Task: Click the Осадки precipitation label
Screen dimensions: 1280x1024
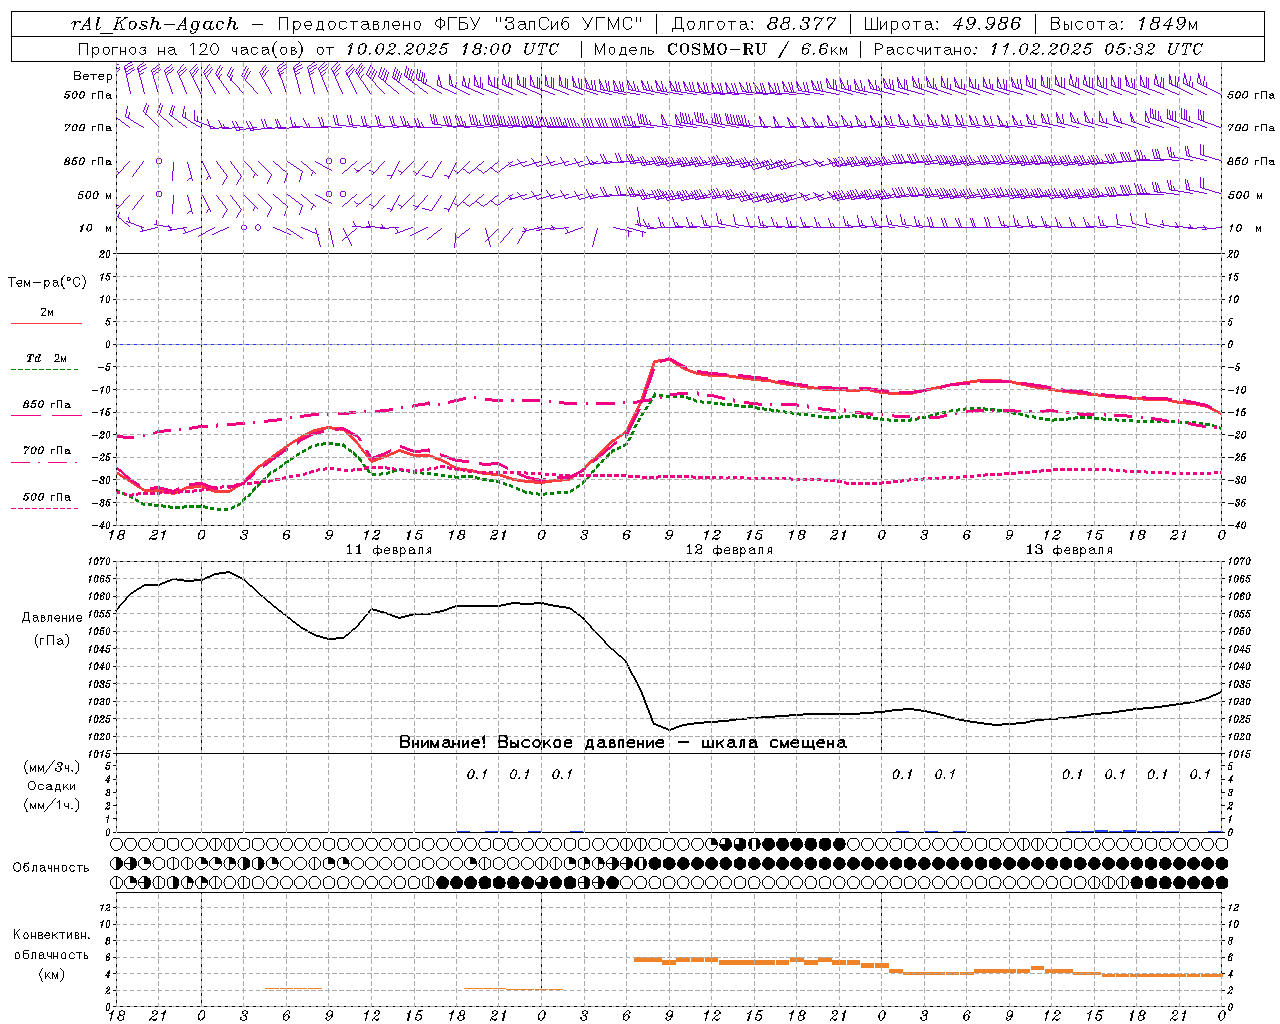Action: 51,786
